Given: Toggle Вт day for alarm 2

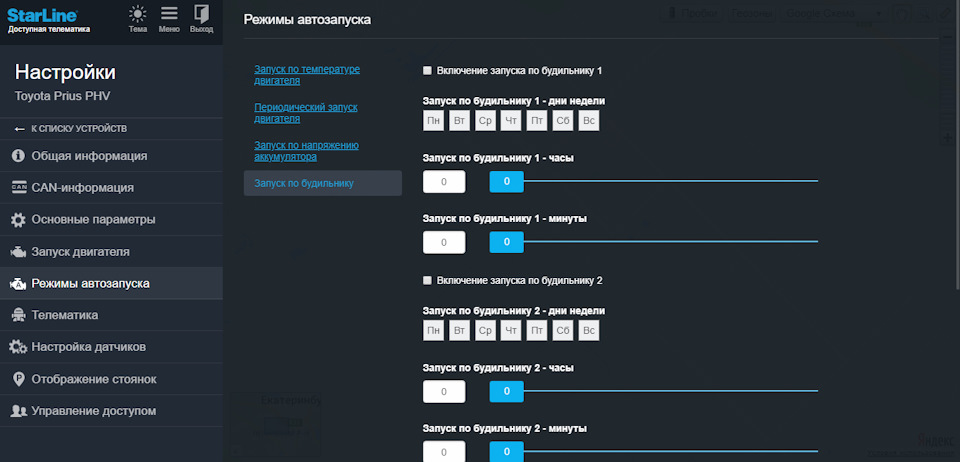Looking at the screenshot, I should pyautogui.click(x=459, y=330).
